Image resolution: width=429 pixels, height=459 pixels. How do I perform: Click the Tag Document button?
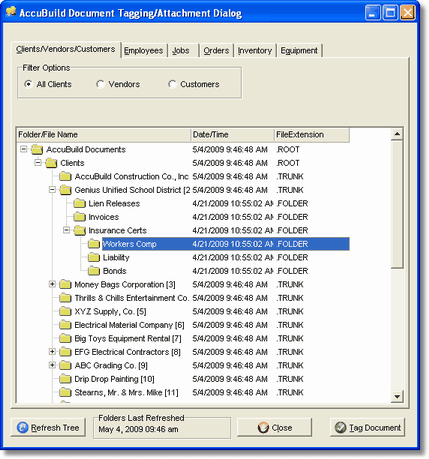pos(368,428)
